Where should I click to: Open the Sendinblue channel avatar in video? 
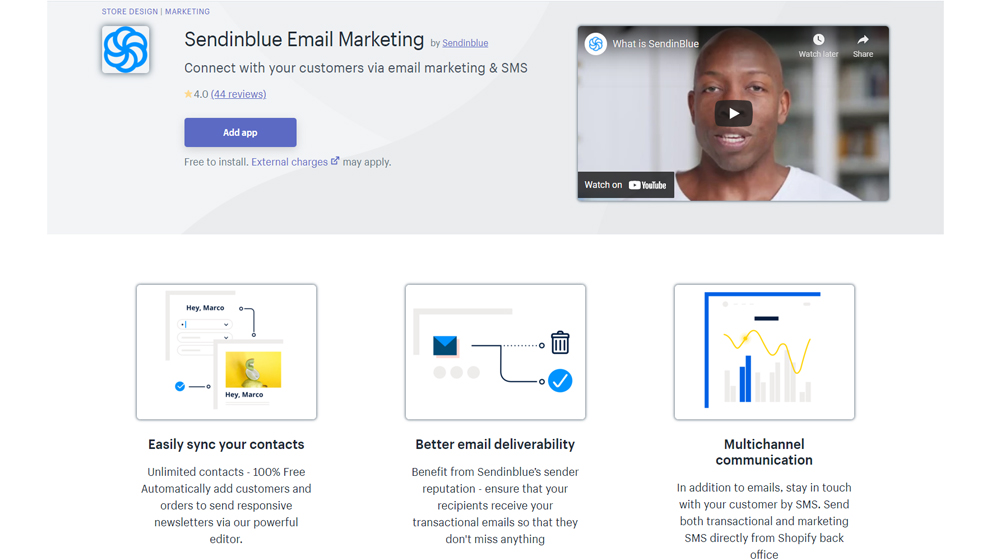[596, 43]
